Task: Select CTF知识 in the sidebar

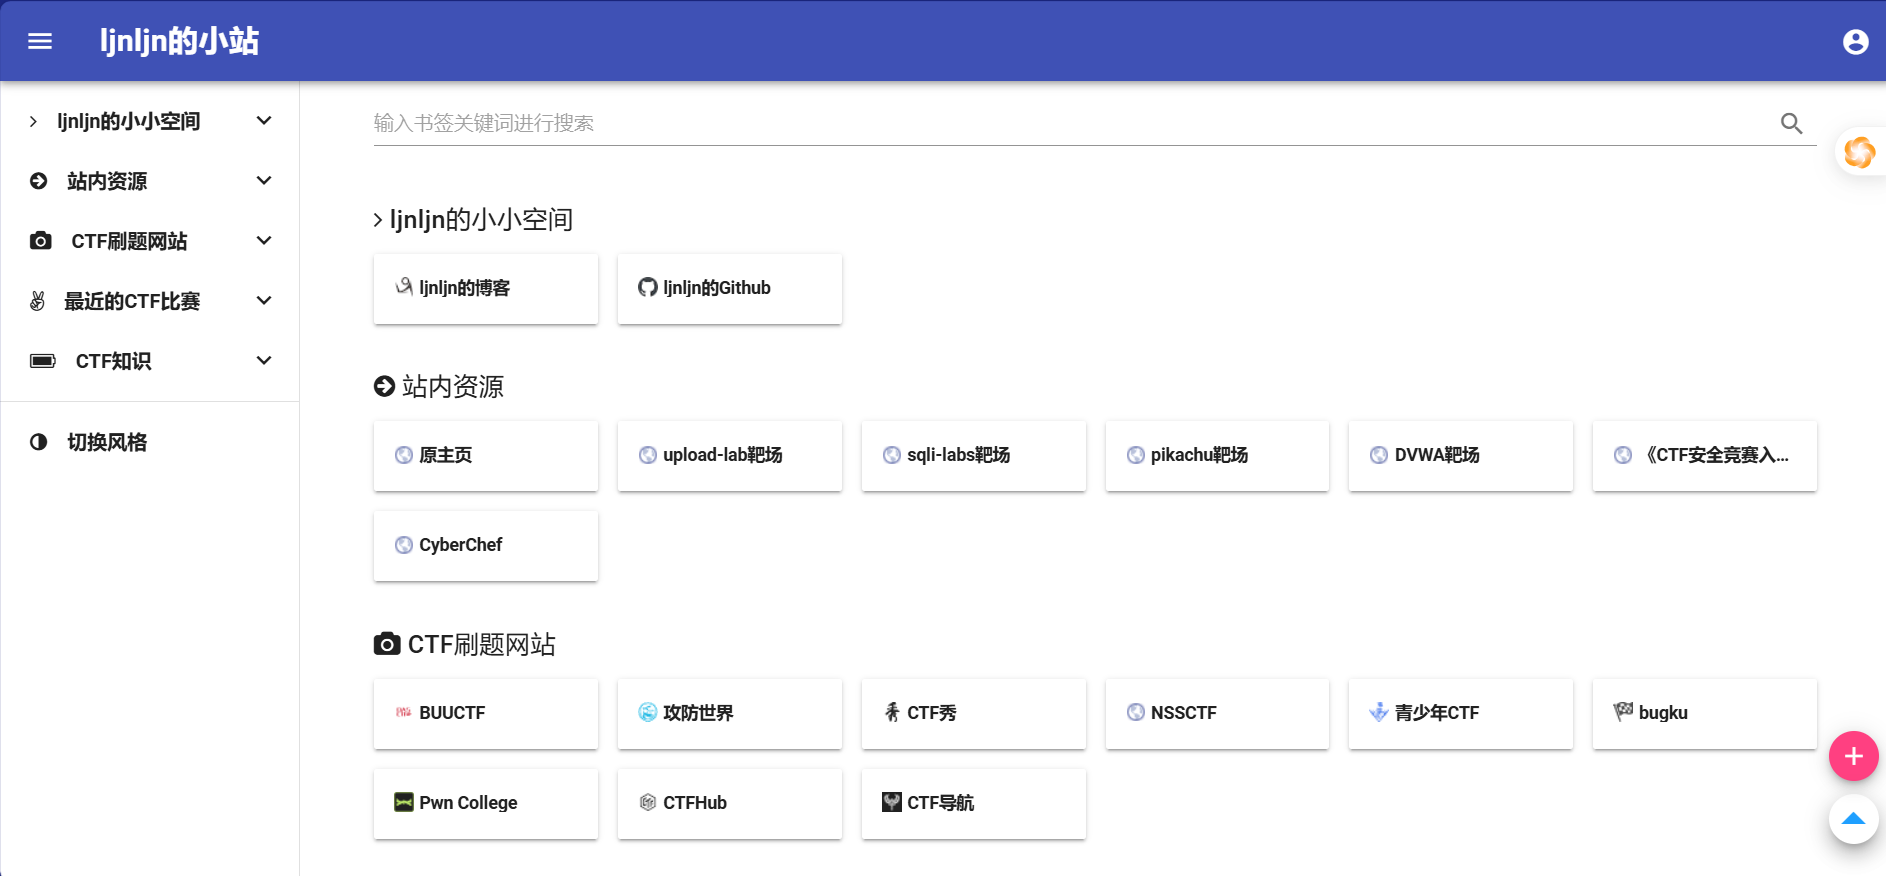Action: tap(150, 361)
